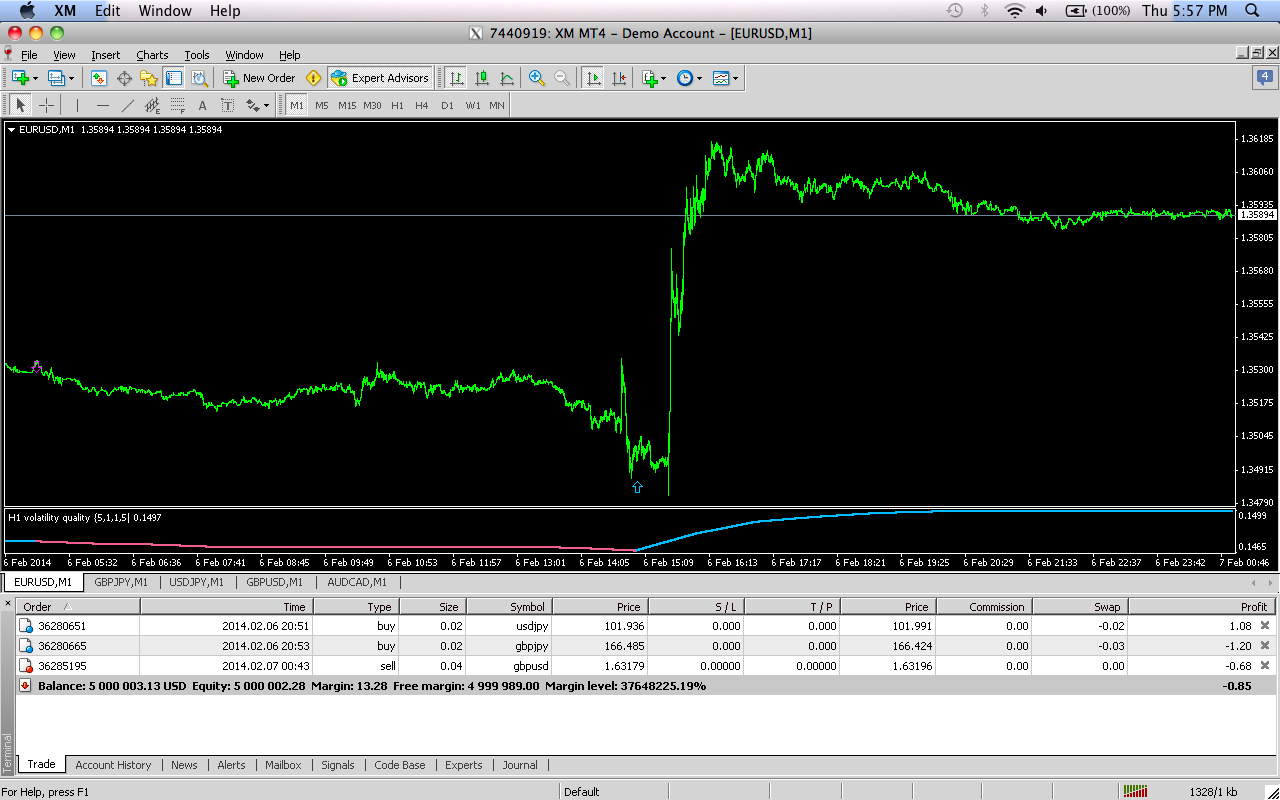Switch to D1 timeframe
The width and height of the screenshot is (1280, 800).
(447, 105)
